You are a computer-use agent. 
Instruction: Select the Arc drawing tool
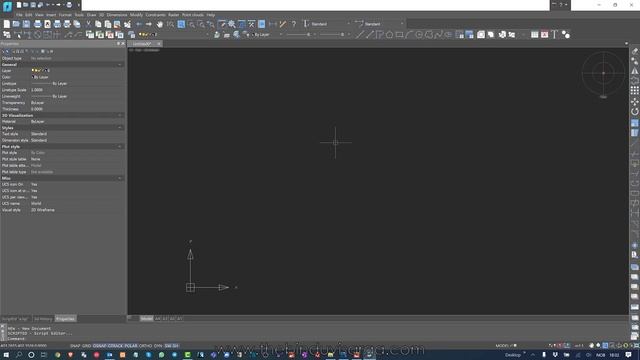(x=409, y=35)
